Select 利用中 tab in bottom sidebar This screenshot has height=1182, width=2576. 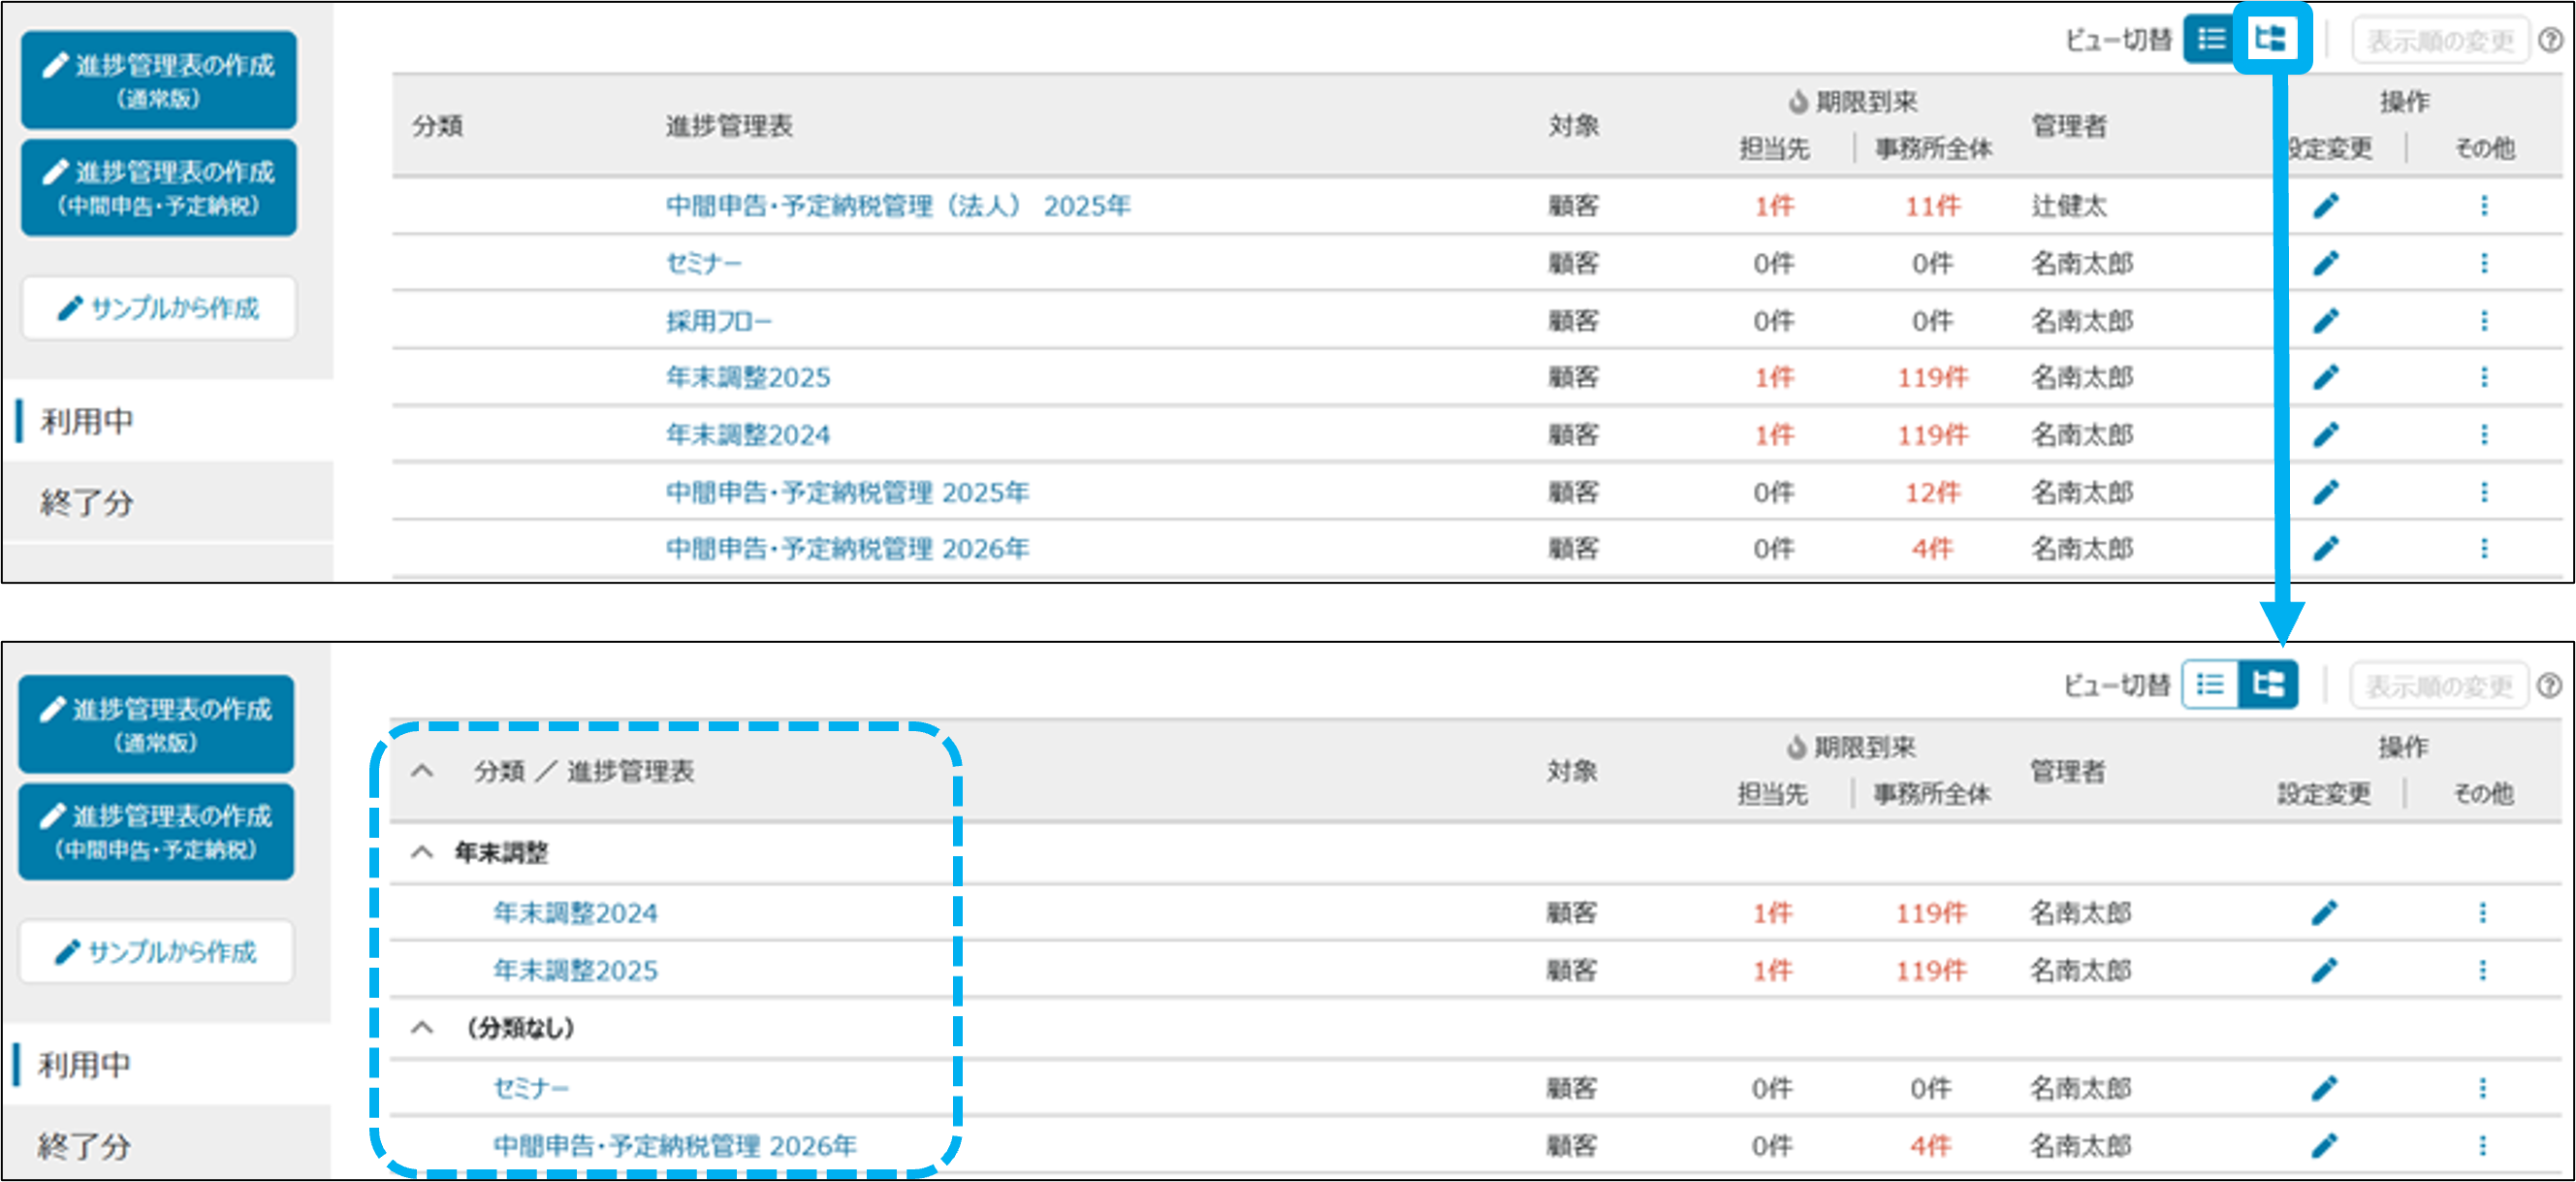click(x=85, y=1065)
